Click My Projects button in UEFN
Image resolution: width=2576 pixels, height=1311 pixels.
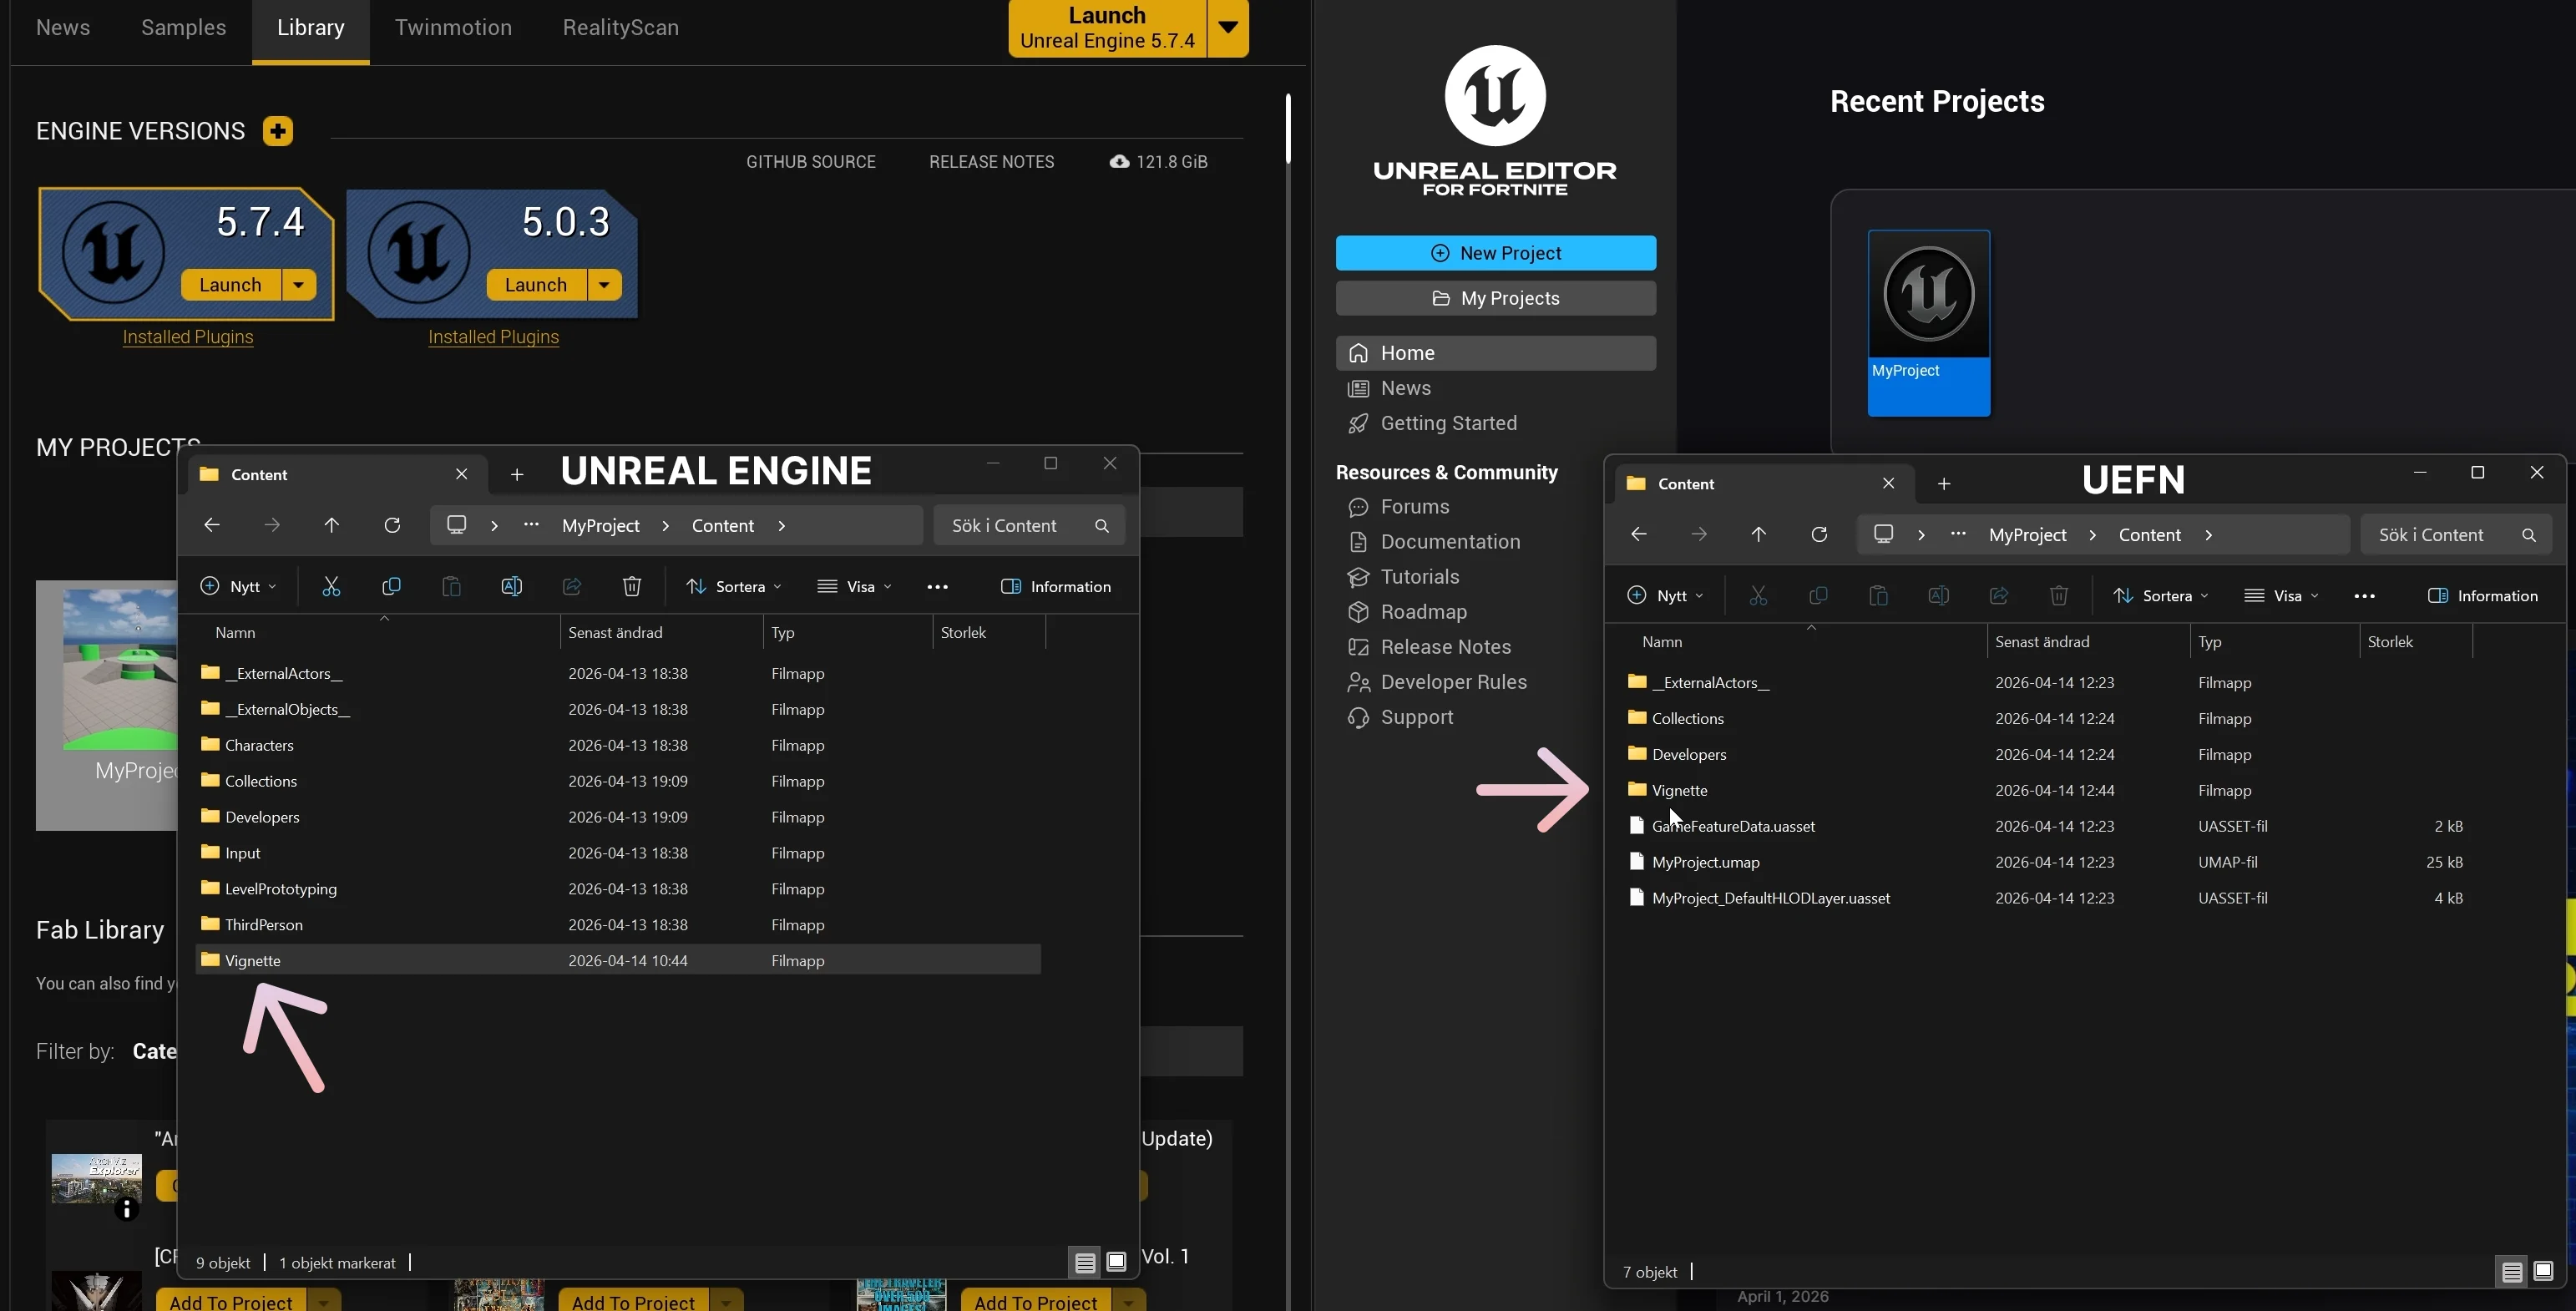[1496, 298]
